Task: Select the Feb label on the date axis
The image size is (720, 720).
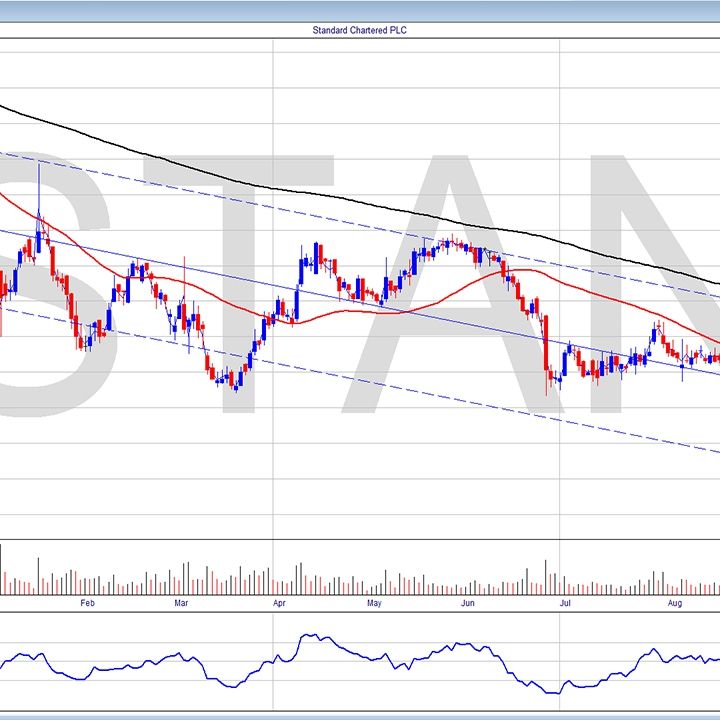Action: (x=87, y=603)
